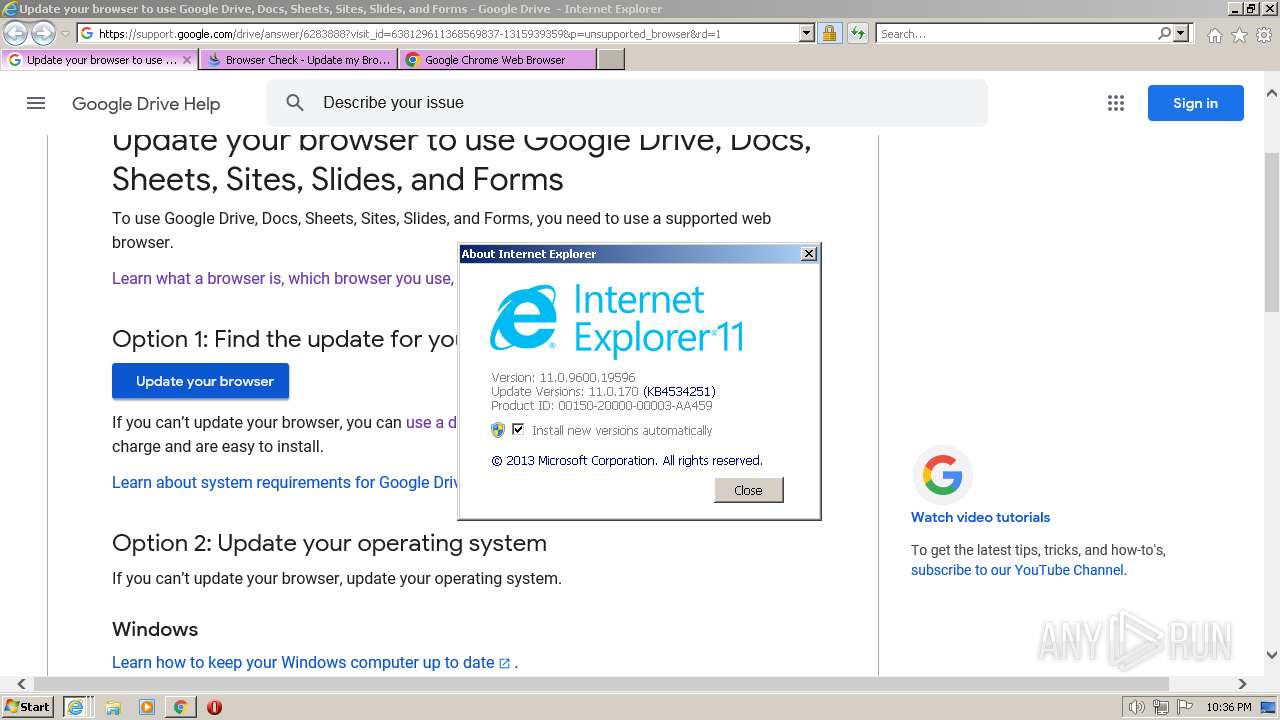Image resolution: width=1280 pixels, height=720 pixels.
Task: Click the volume speaker tray icon
Action: point(1136,707)
